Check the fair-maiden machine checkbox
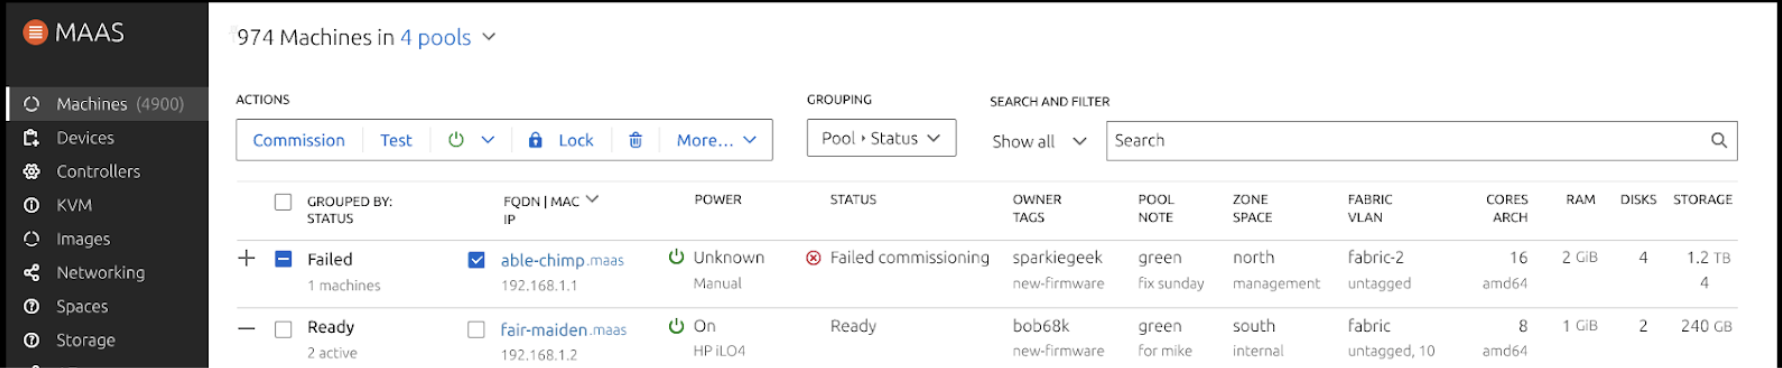1782x368 pixels. [476, 329]
